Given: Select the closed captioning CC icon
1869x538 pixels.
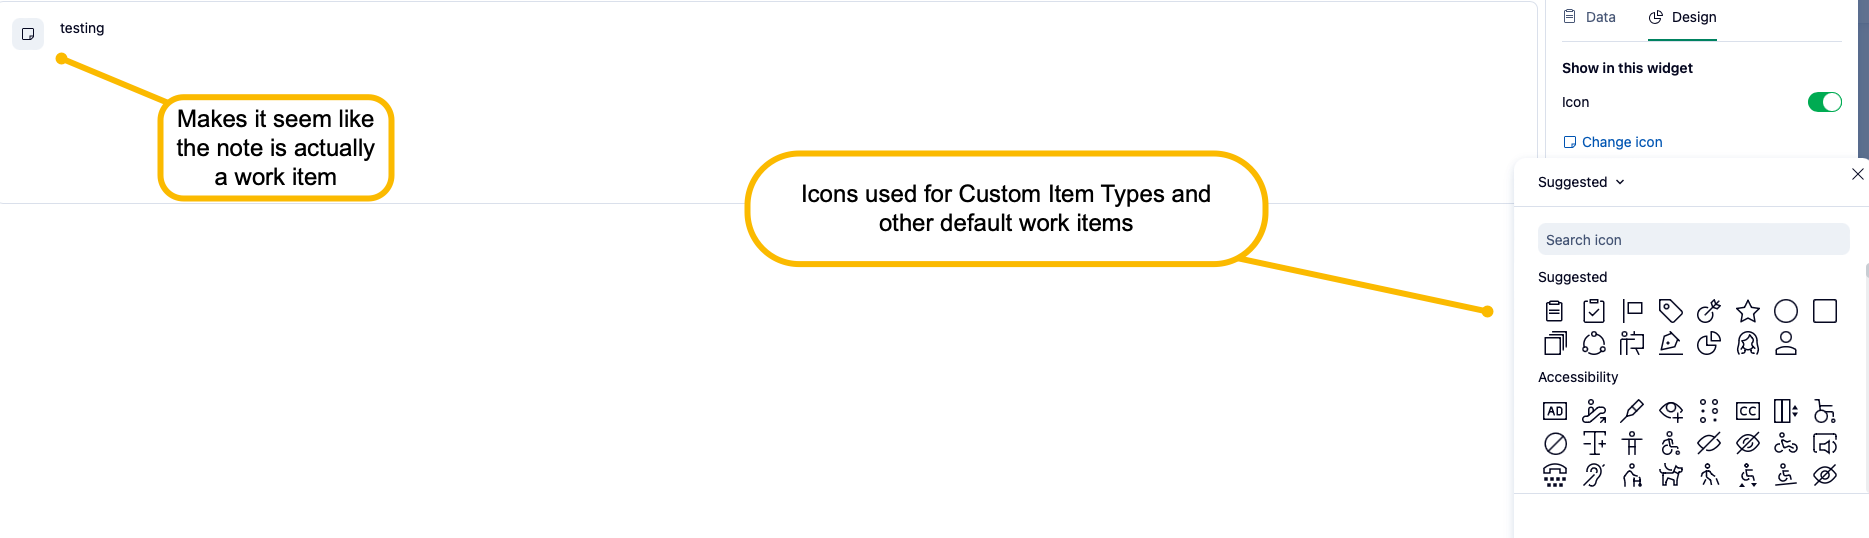Looking at the screenshot, I should pos(1747,411).
